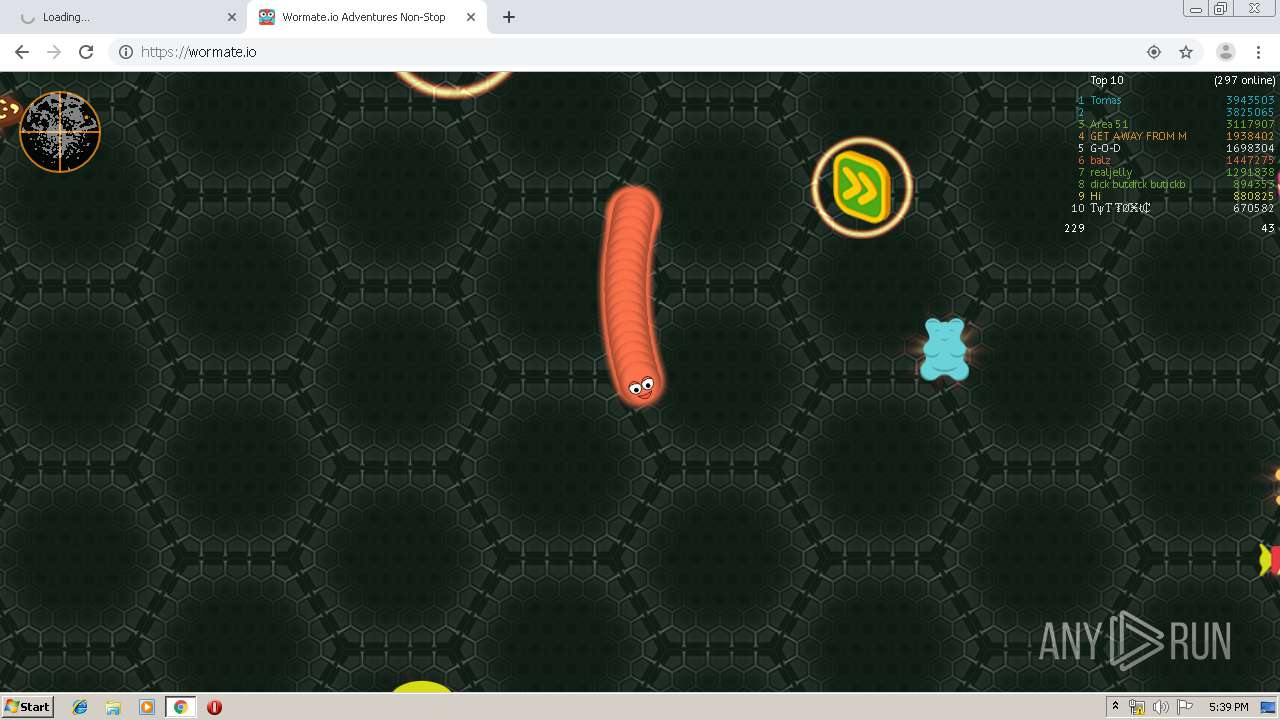Switch to Wormate.io Adventures Non-Stop tab

pyautogui.click(x=365, y=17)
